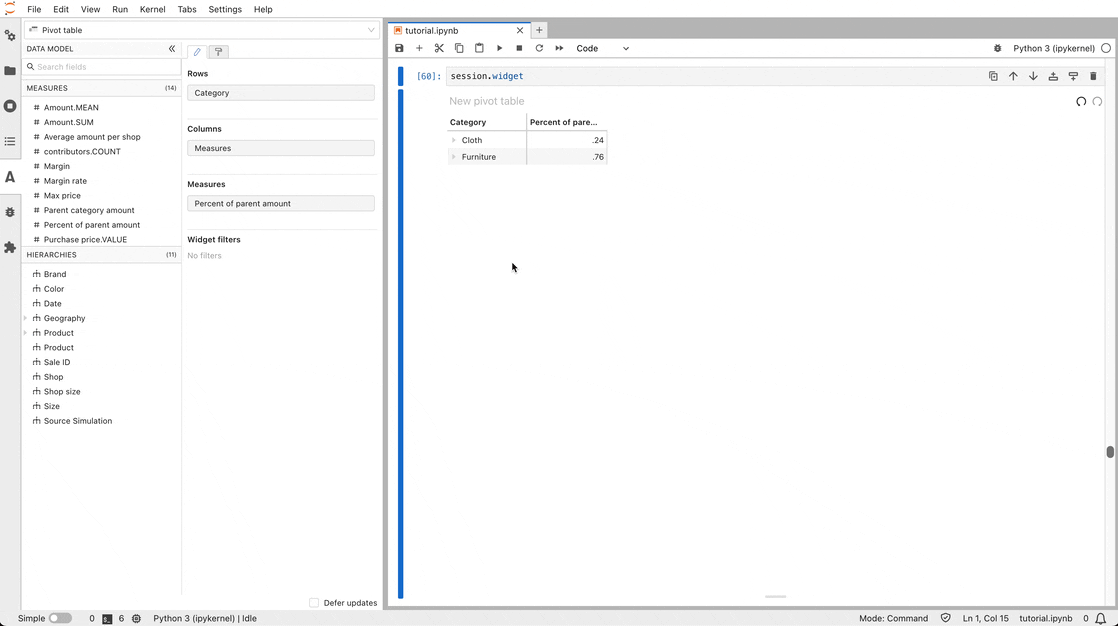Delete the cell with the trash icon
Screen dimensions: 1118x626
1093,76
